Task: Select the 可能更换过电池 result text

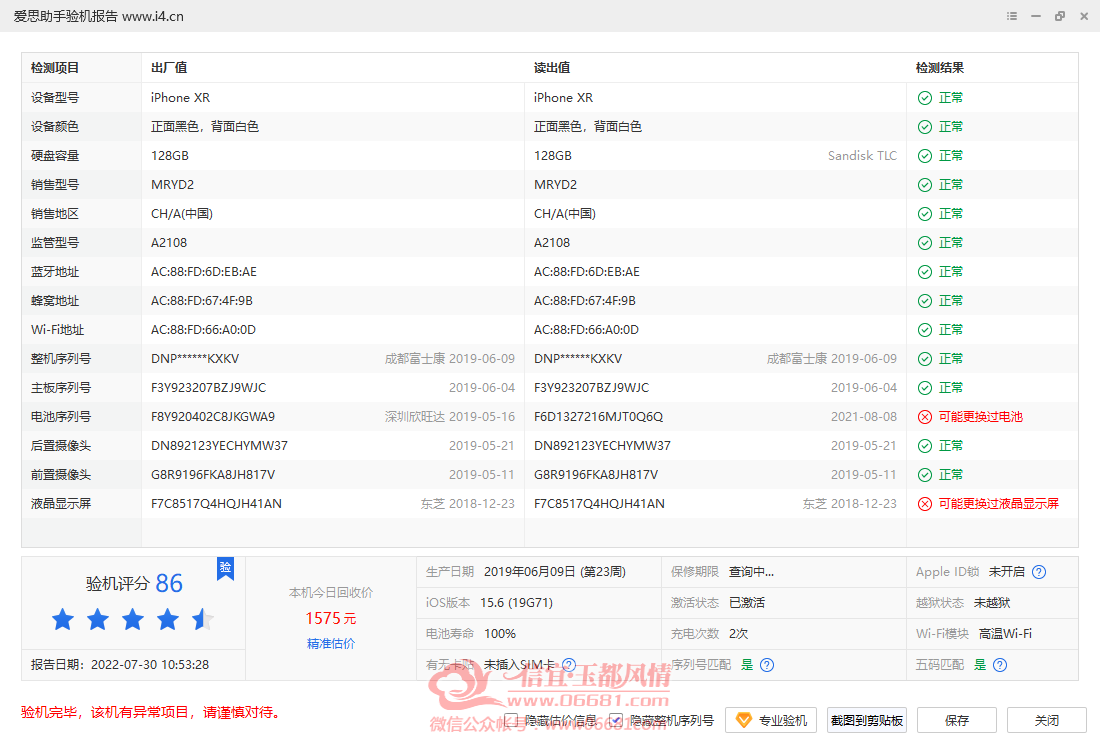Action: [x=981, y=417]
